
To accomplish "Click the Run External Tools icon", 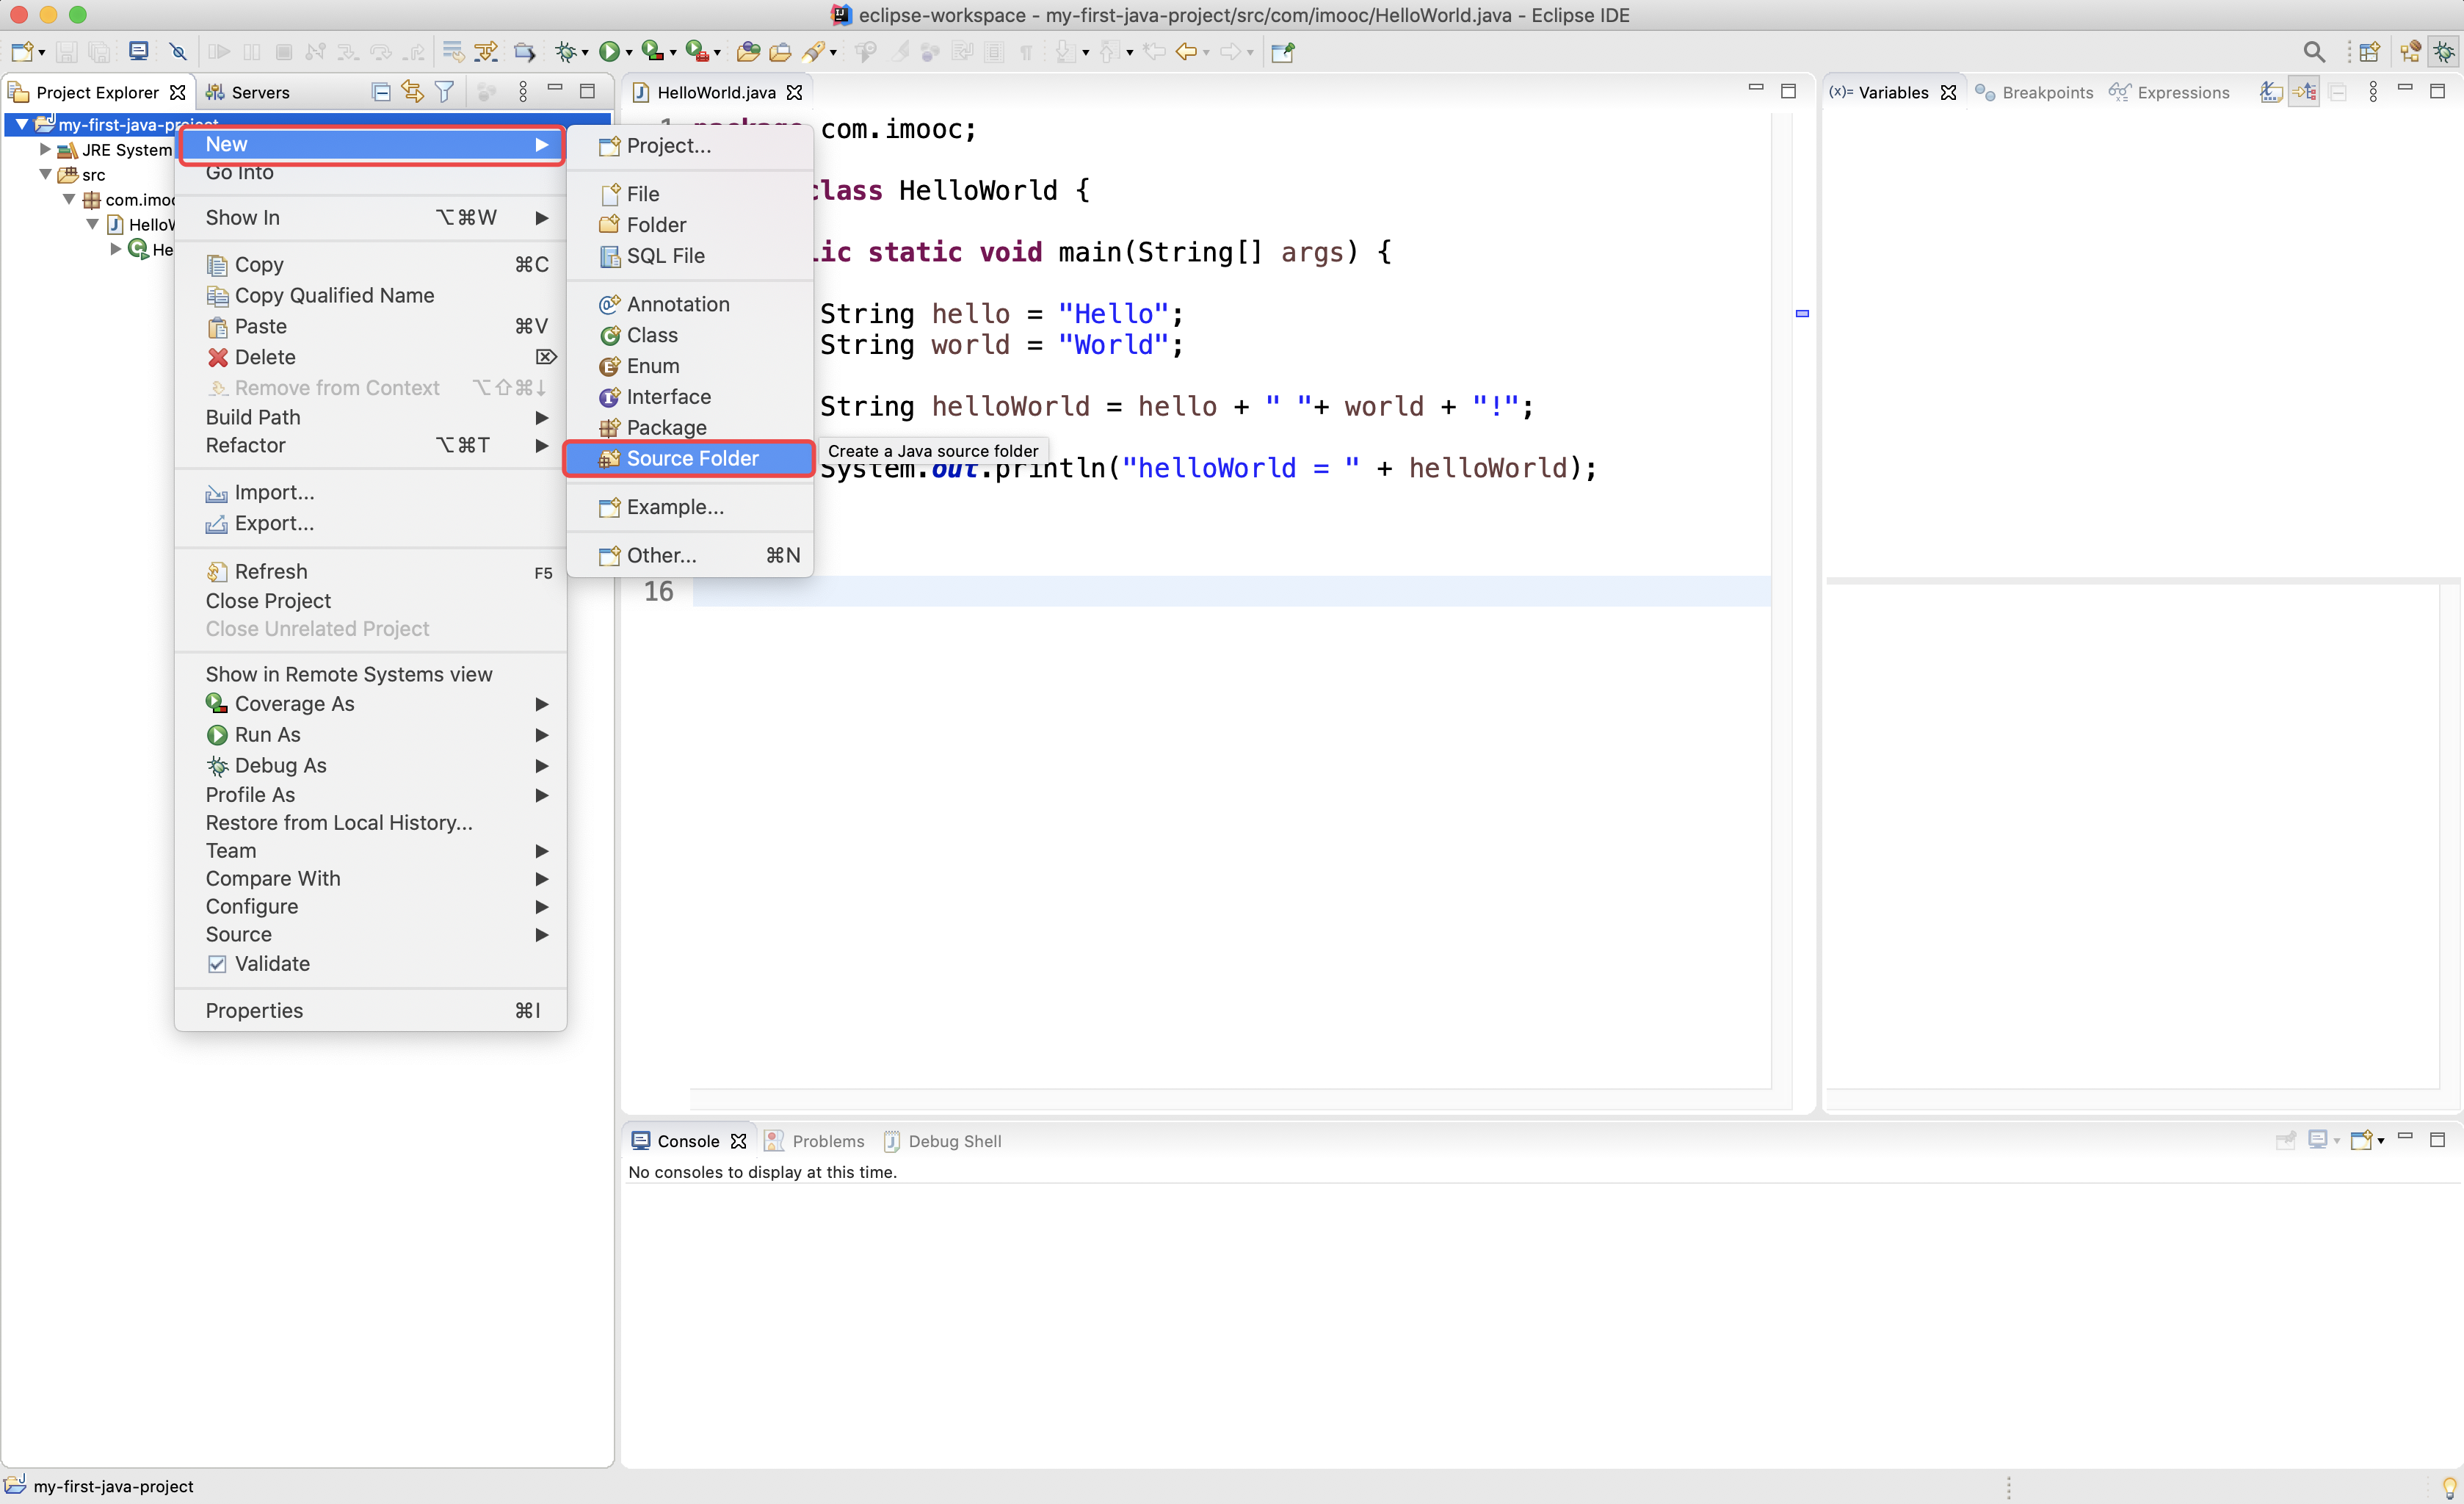I will pyautogui.click(x=696, y=52).
